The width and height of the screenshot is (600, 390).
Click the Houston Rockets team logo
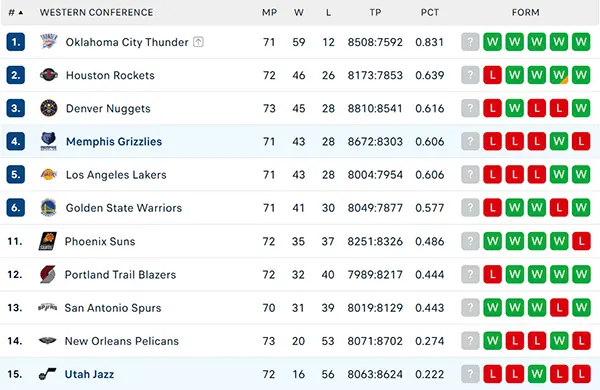tap(49, 75)
